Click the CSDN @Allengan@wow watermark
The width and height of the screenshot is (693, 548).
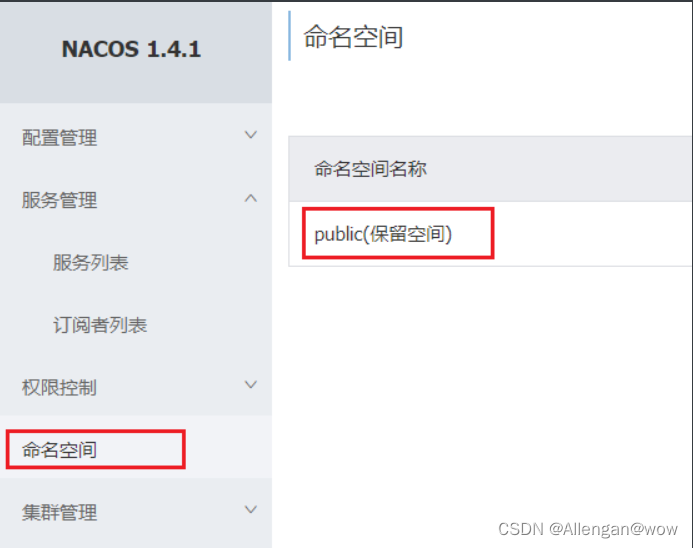[x=588, y=529]
